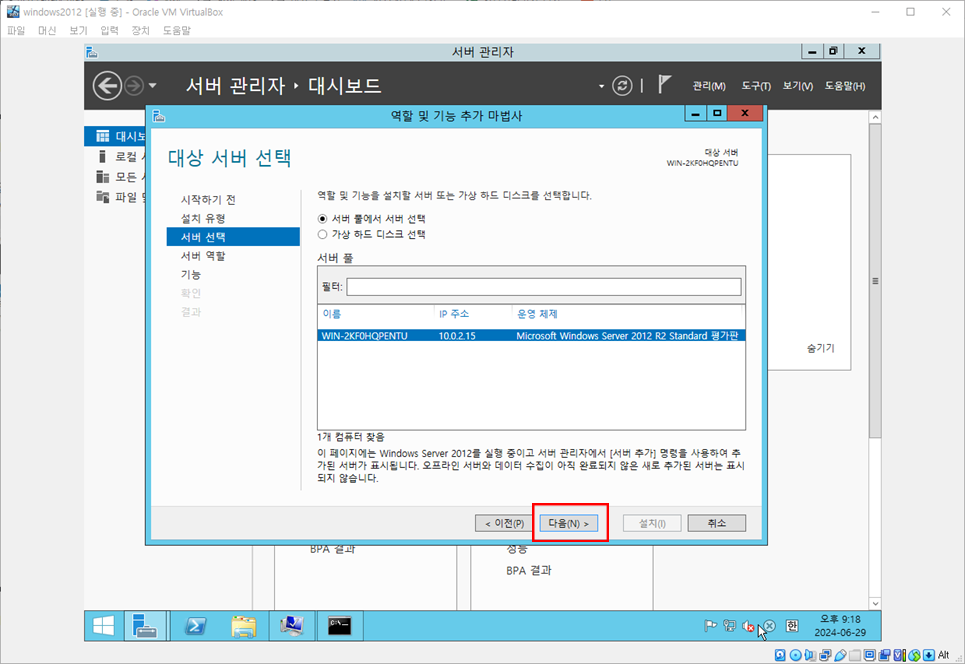Open the VirtualBox 보기 menu
This screenshot has height=664, width=965.
pyautogui.click(x=78, y=30)
